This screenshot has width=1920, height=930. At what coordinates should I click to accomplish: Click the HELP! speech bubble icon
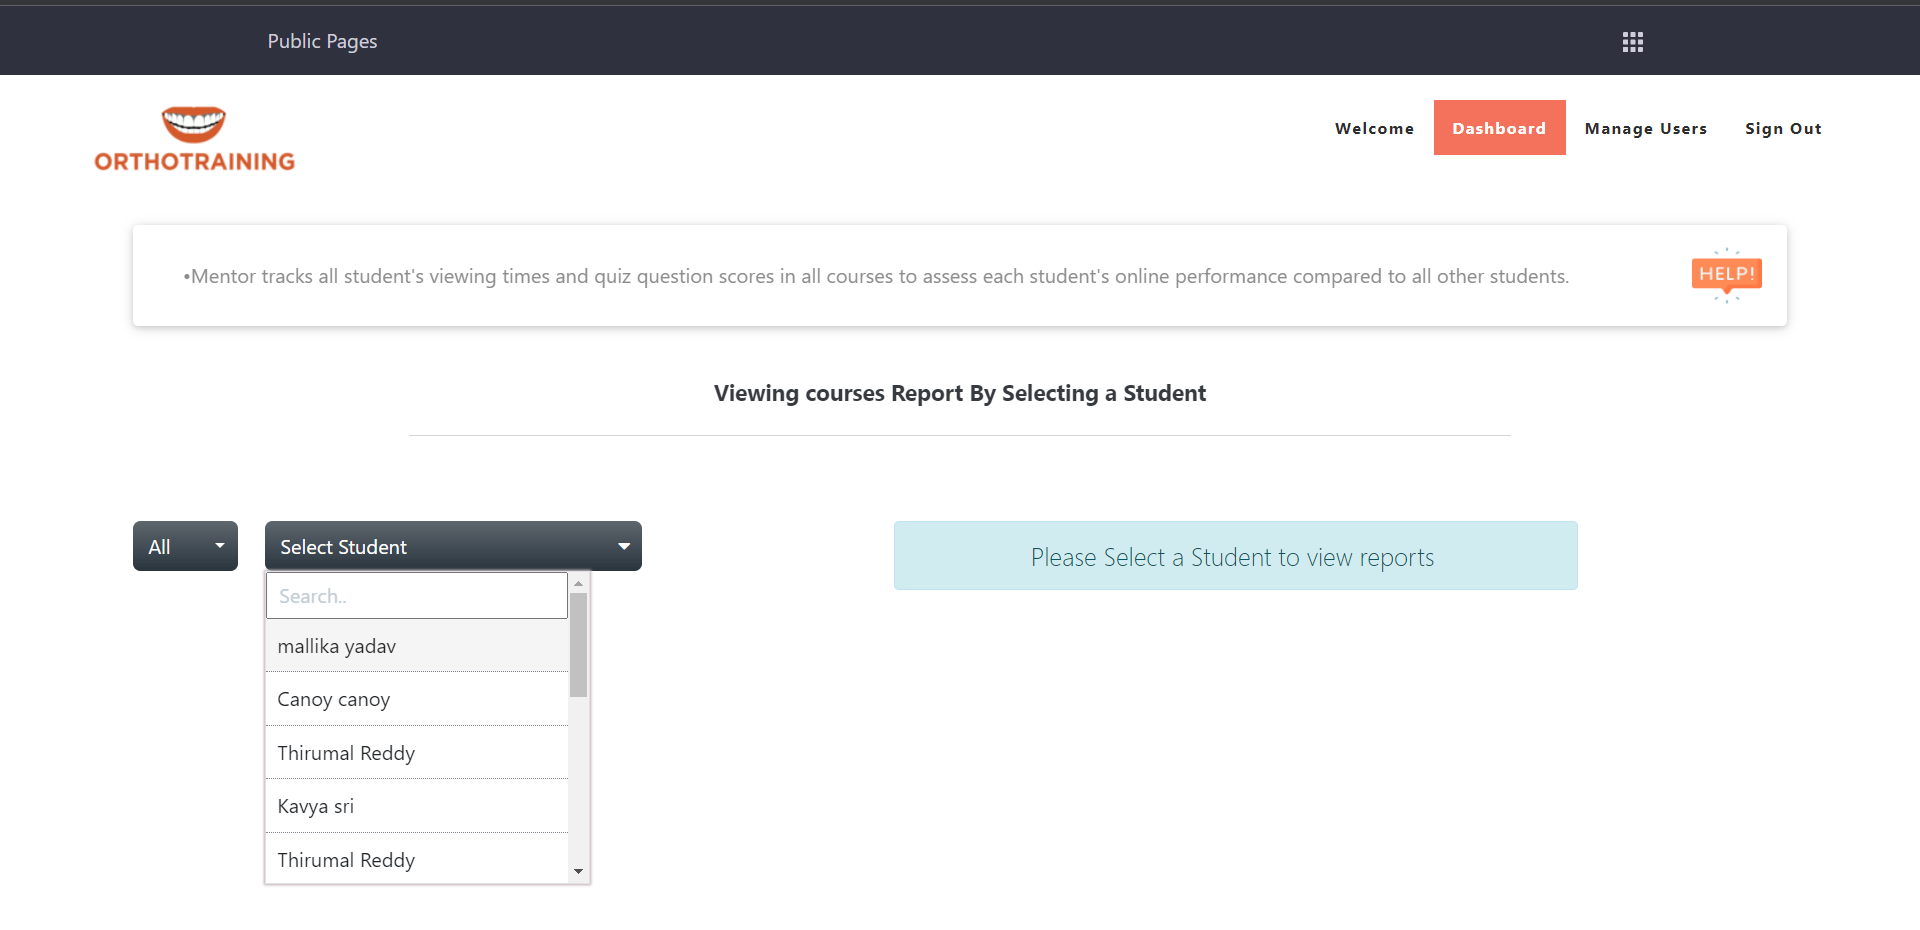tap(1726, 275)
